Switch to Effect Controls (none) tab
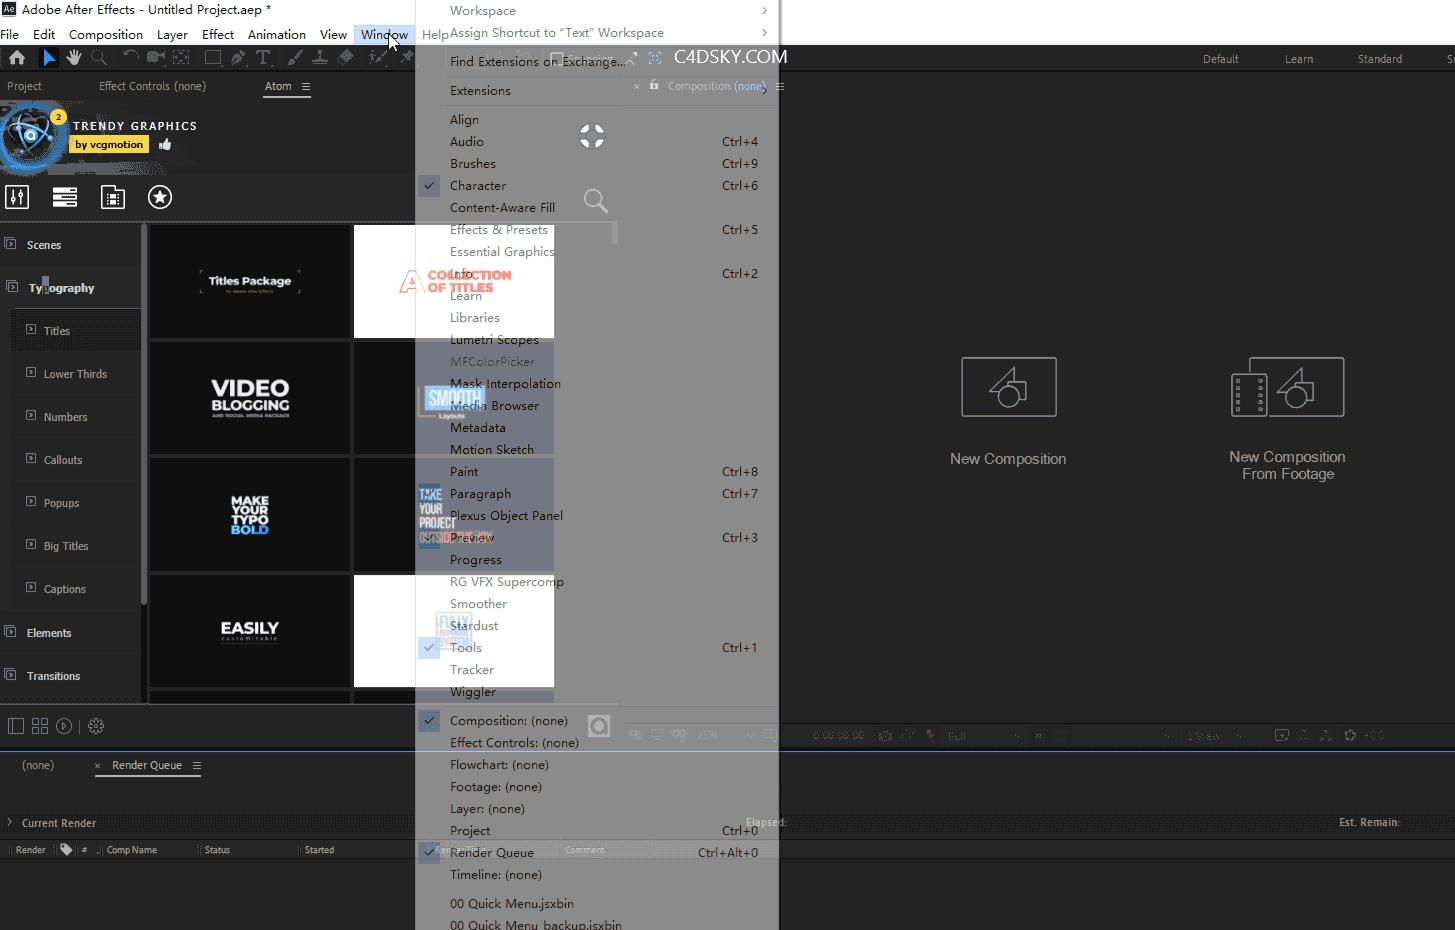 point(152,86)
